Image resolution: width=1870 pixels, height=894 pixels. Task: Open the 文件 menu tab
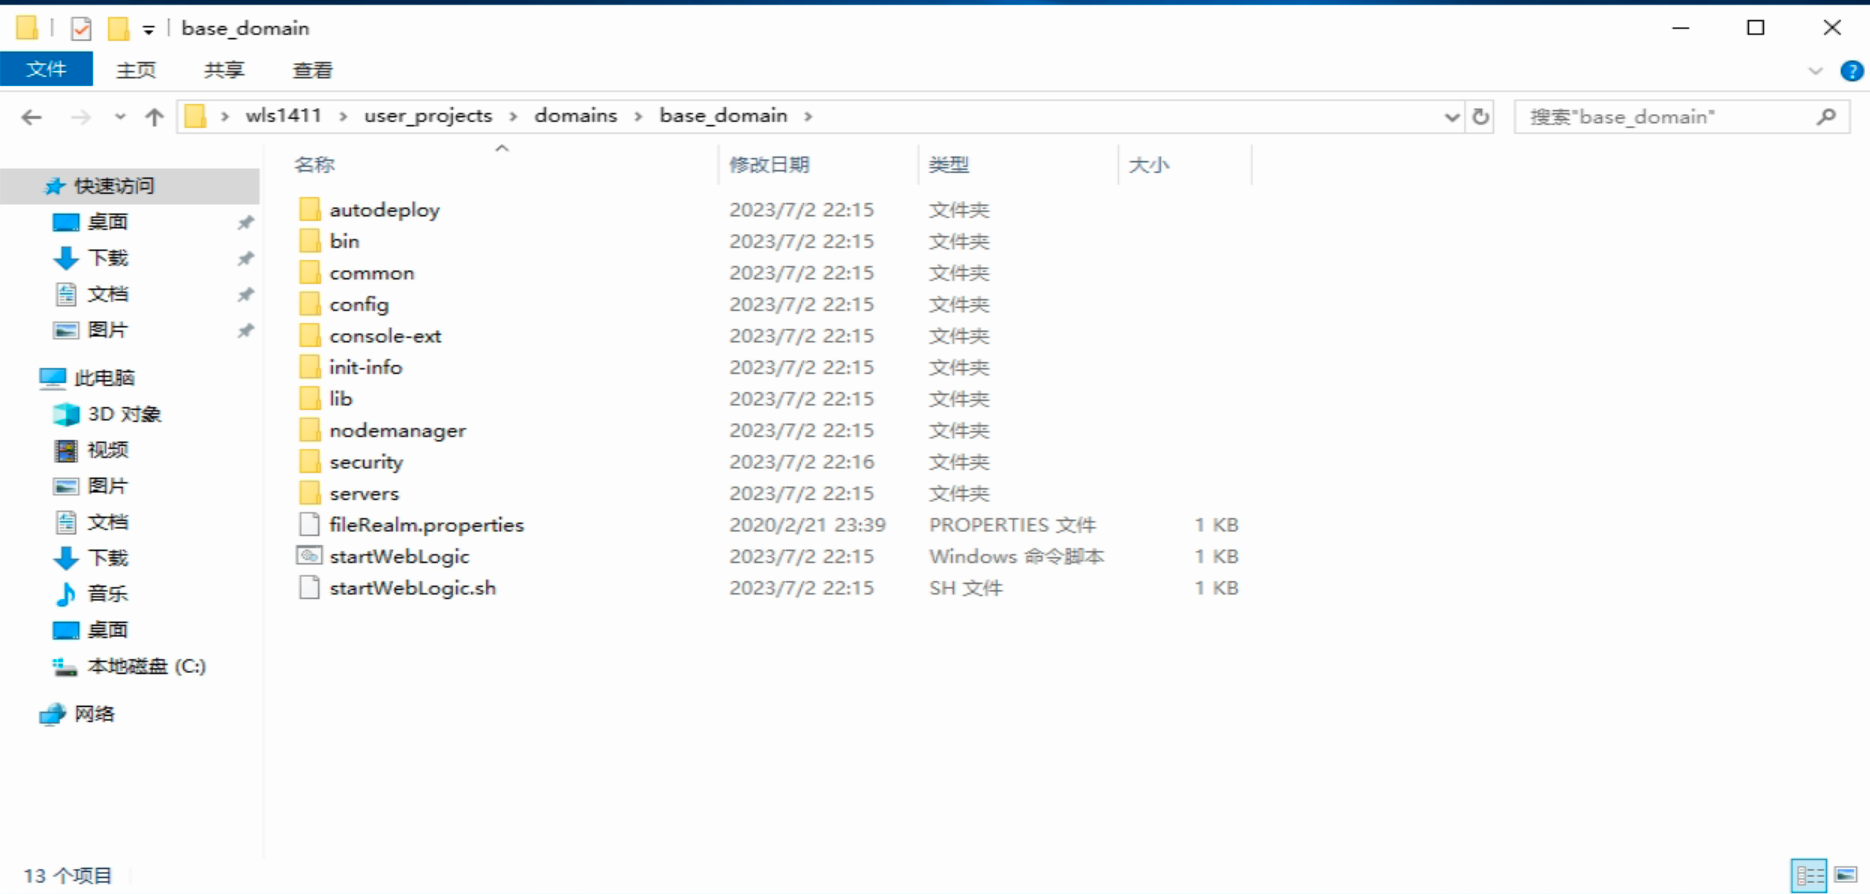[x=46, y=69]
